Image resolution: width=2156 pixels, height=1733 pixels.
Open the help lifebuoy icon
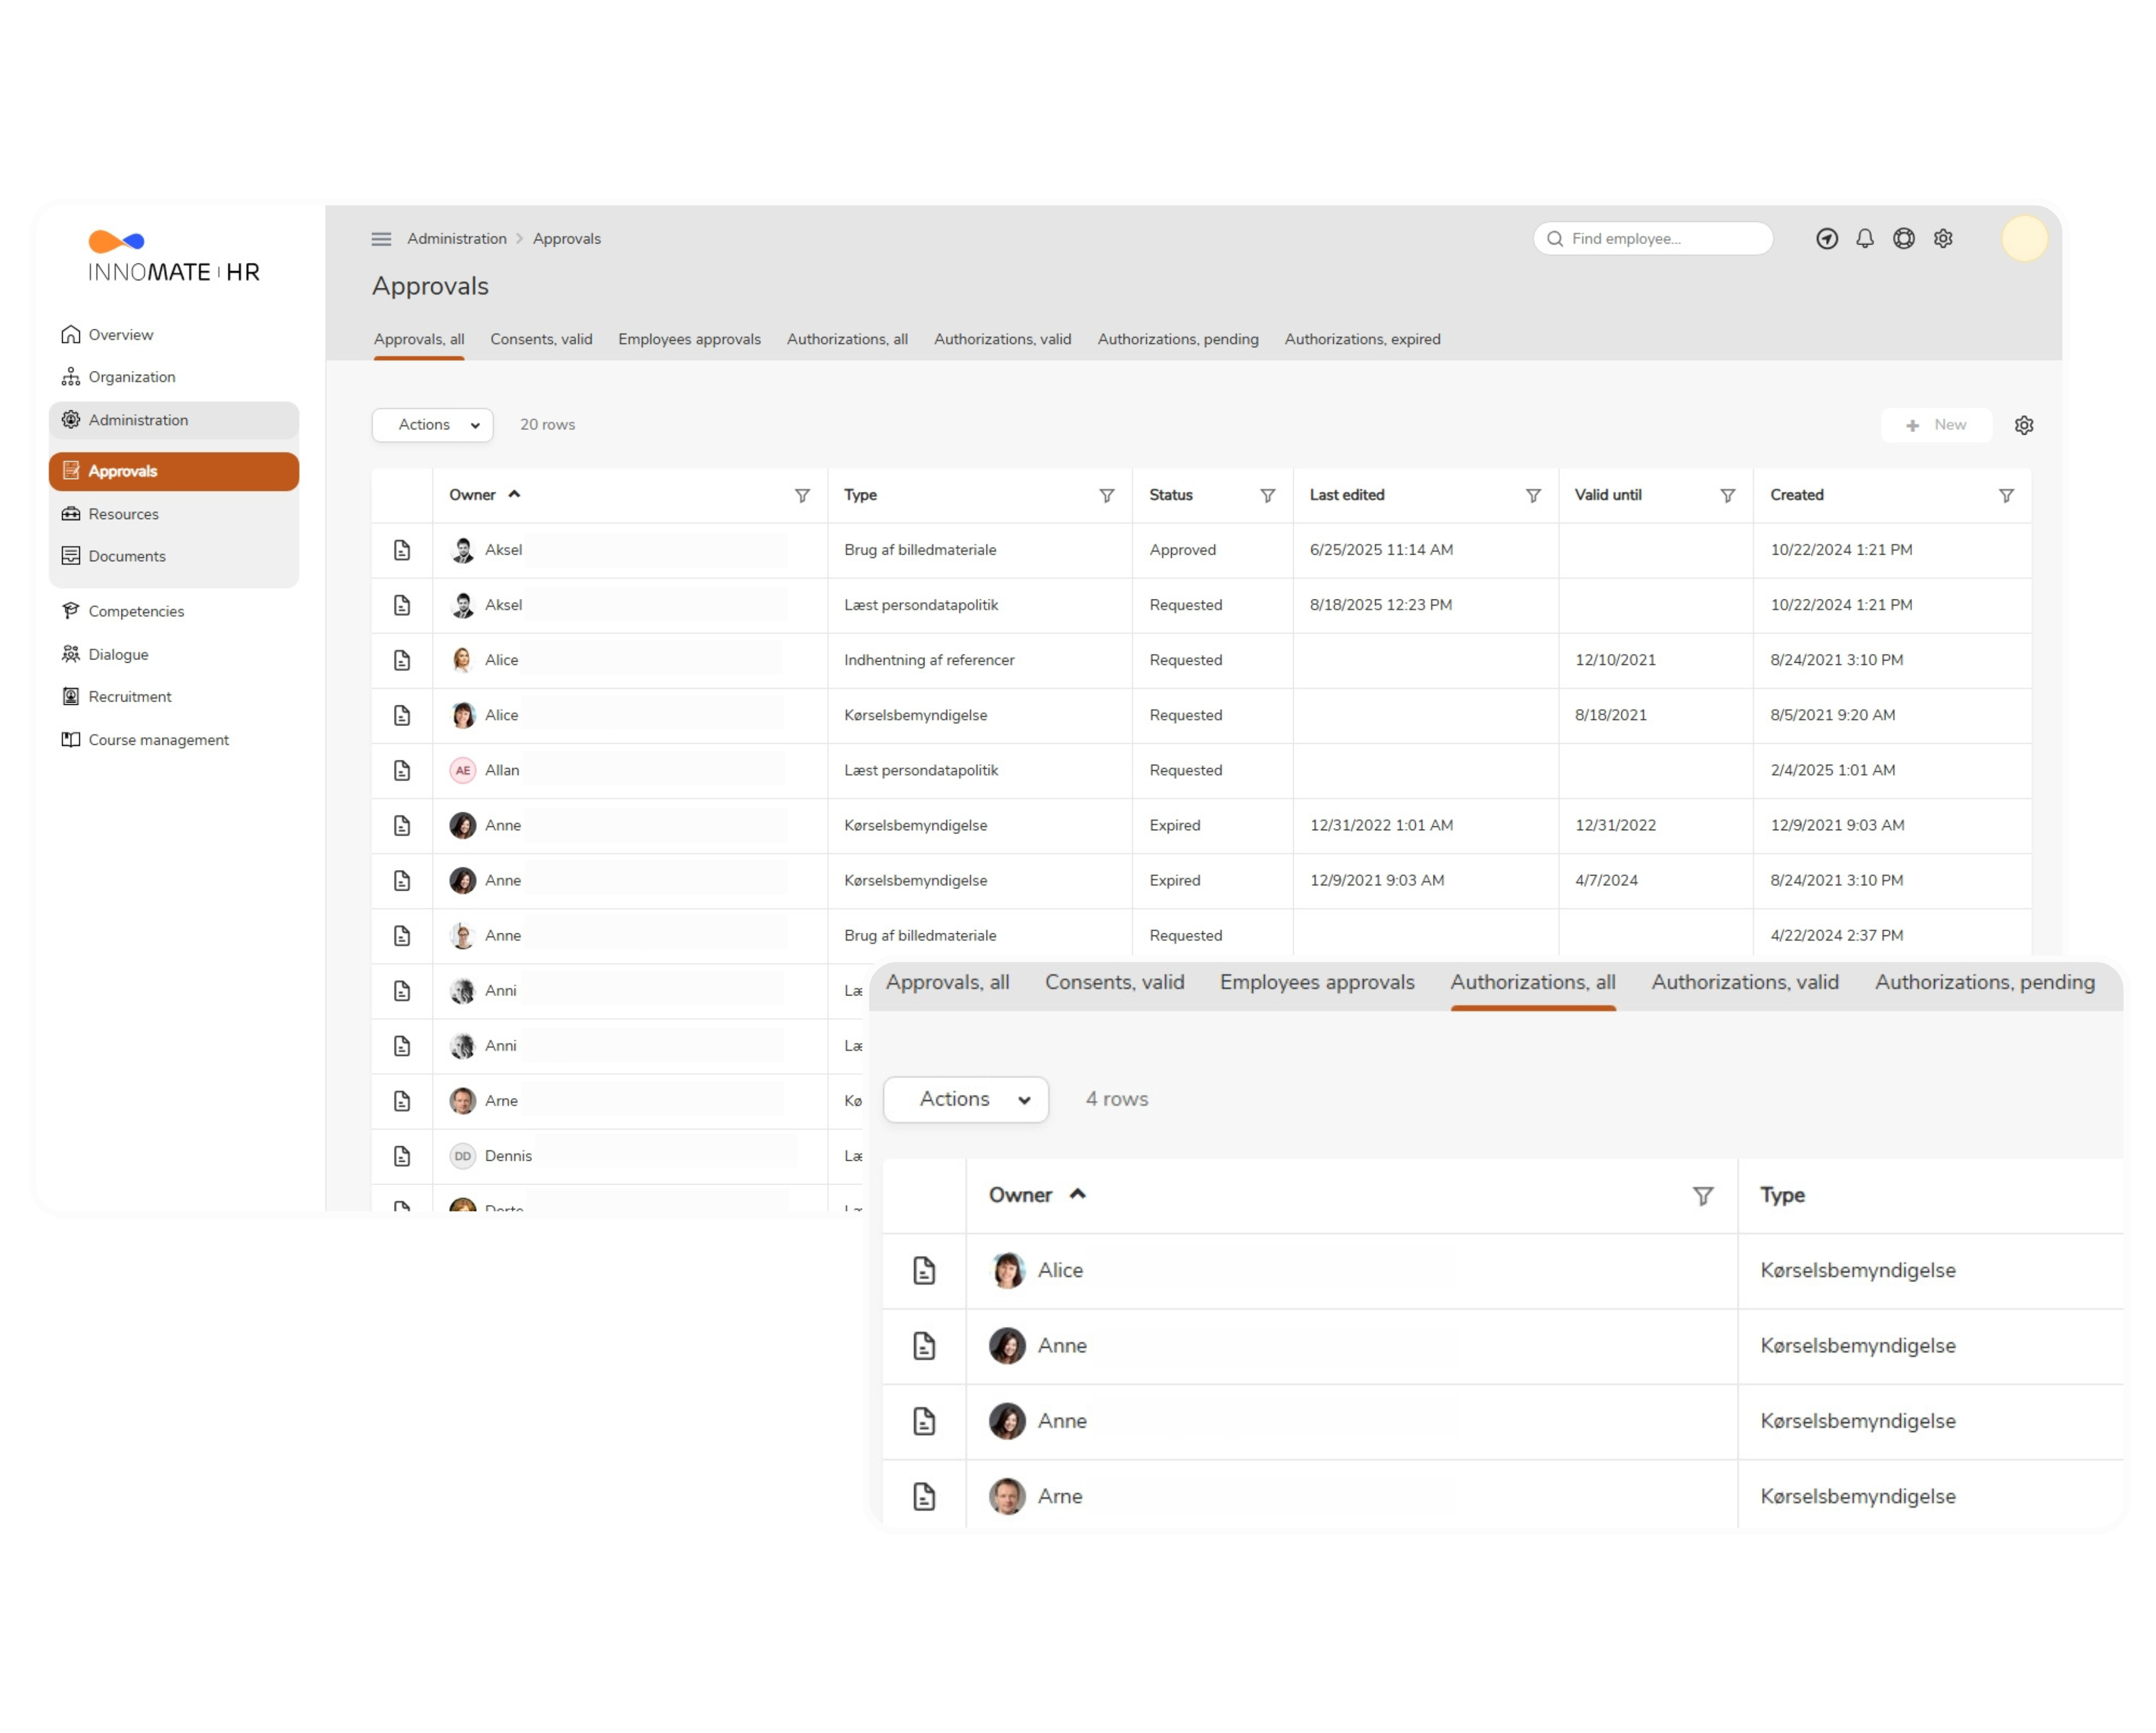click(x=1904, y=239)
